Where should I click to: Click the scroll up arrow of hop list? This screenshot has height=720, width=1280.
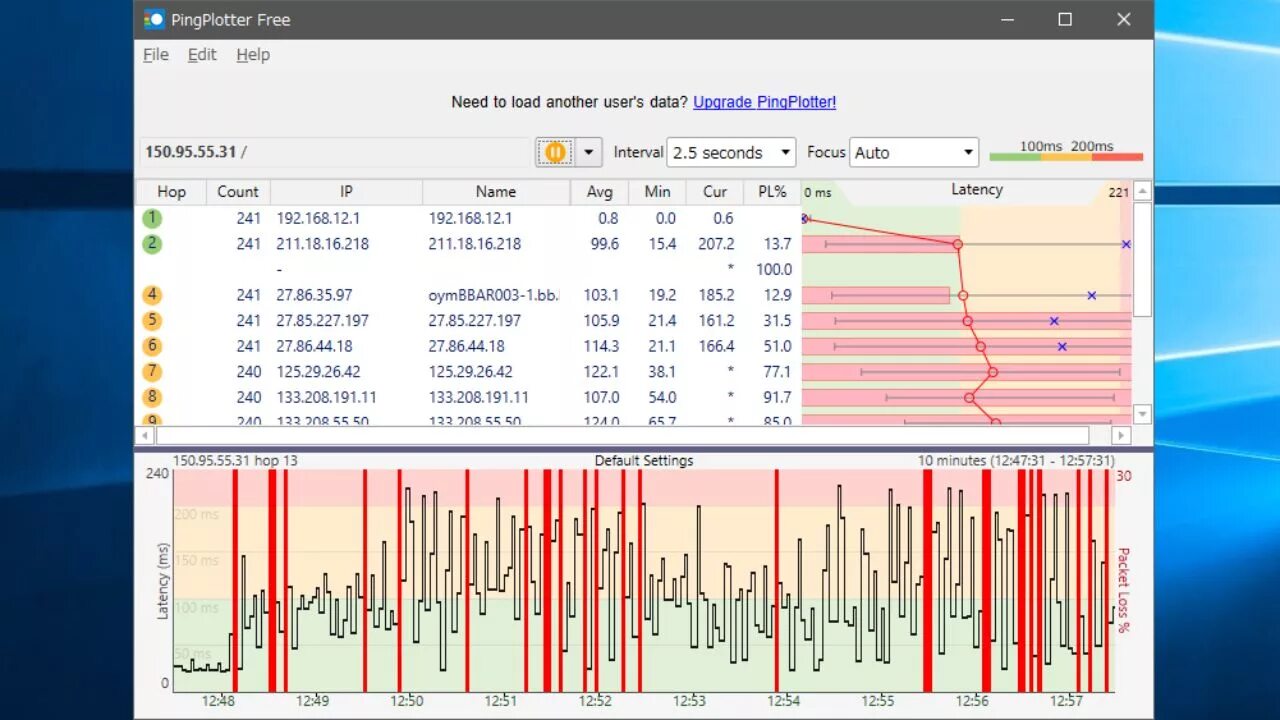click(x=1142, y=191)
